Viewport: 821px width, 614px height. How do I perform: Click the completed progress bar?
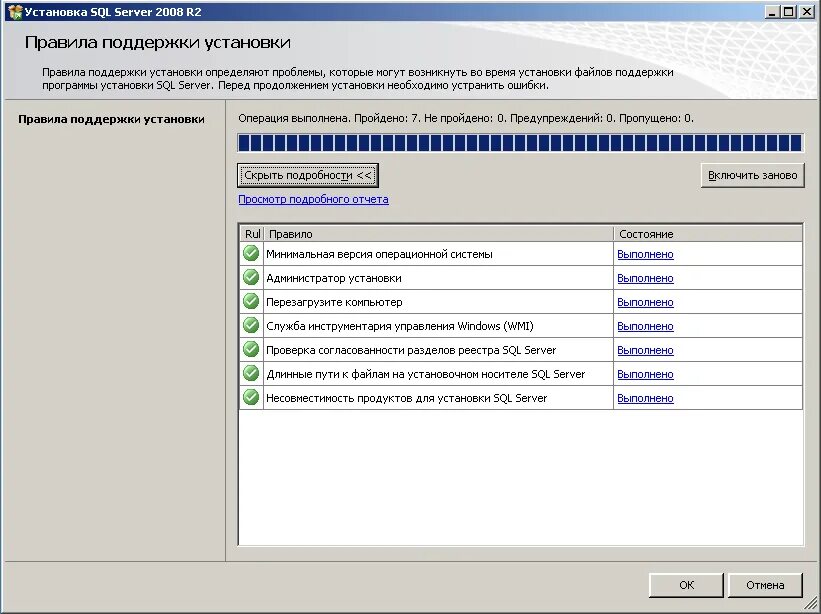click(x=520, y=143)
